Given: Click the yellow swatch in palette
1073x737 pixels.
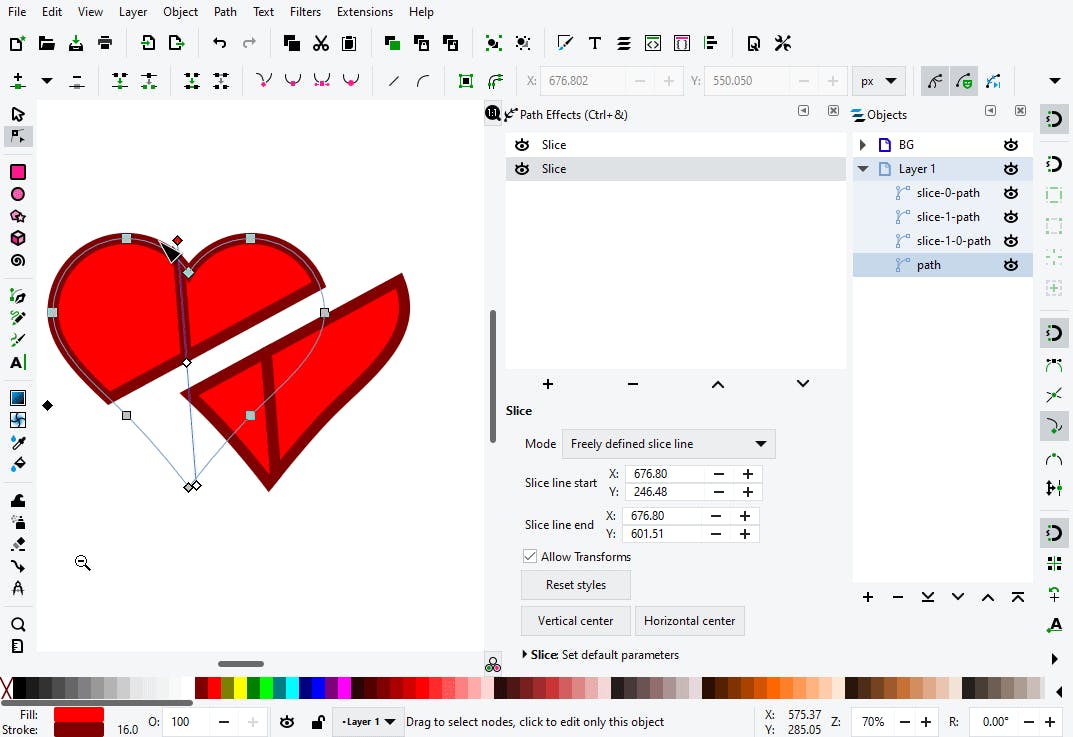Looking at the screenshot, I should coord(241,688).
